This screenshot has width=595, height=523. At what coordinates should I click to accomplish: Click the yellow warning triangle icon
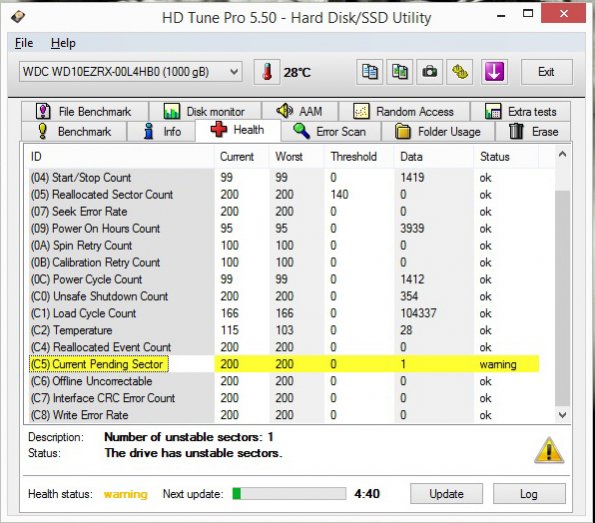tap(549, 450)
